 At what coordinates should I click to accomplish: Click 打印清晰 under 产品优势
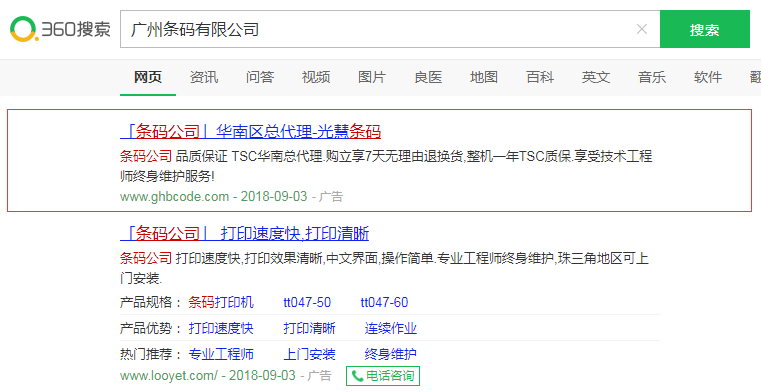(x=310, y=328)
